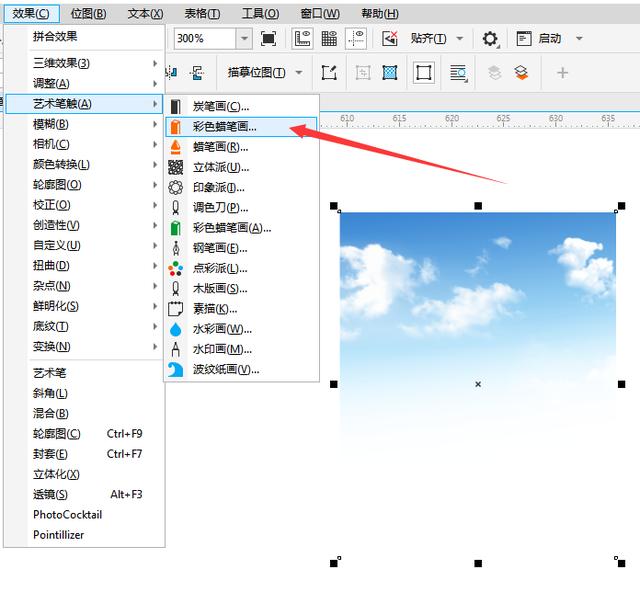Click the 钢笔画 pen nib icon
This screenshot has height=615, width=640.
(176, 248)
